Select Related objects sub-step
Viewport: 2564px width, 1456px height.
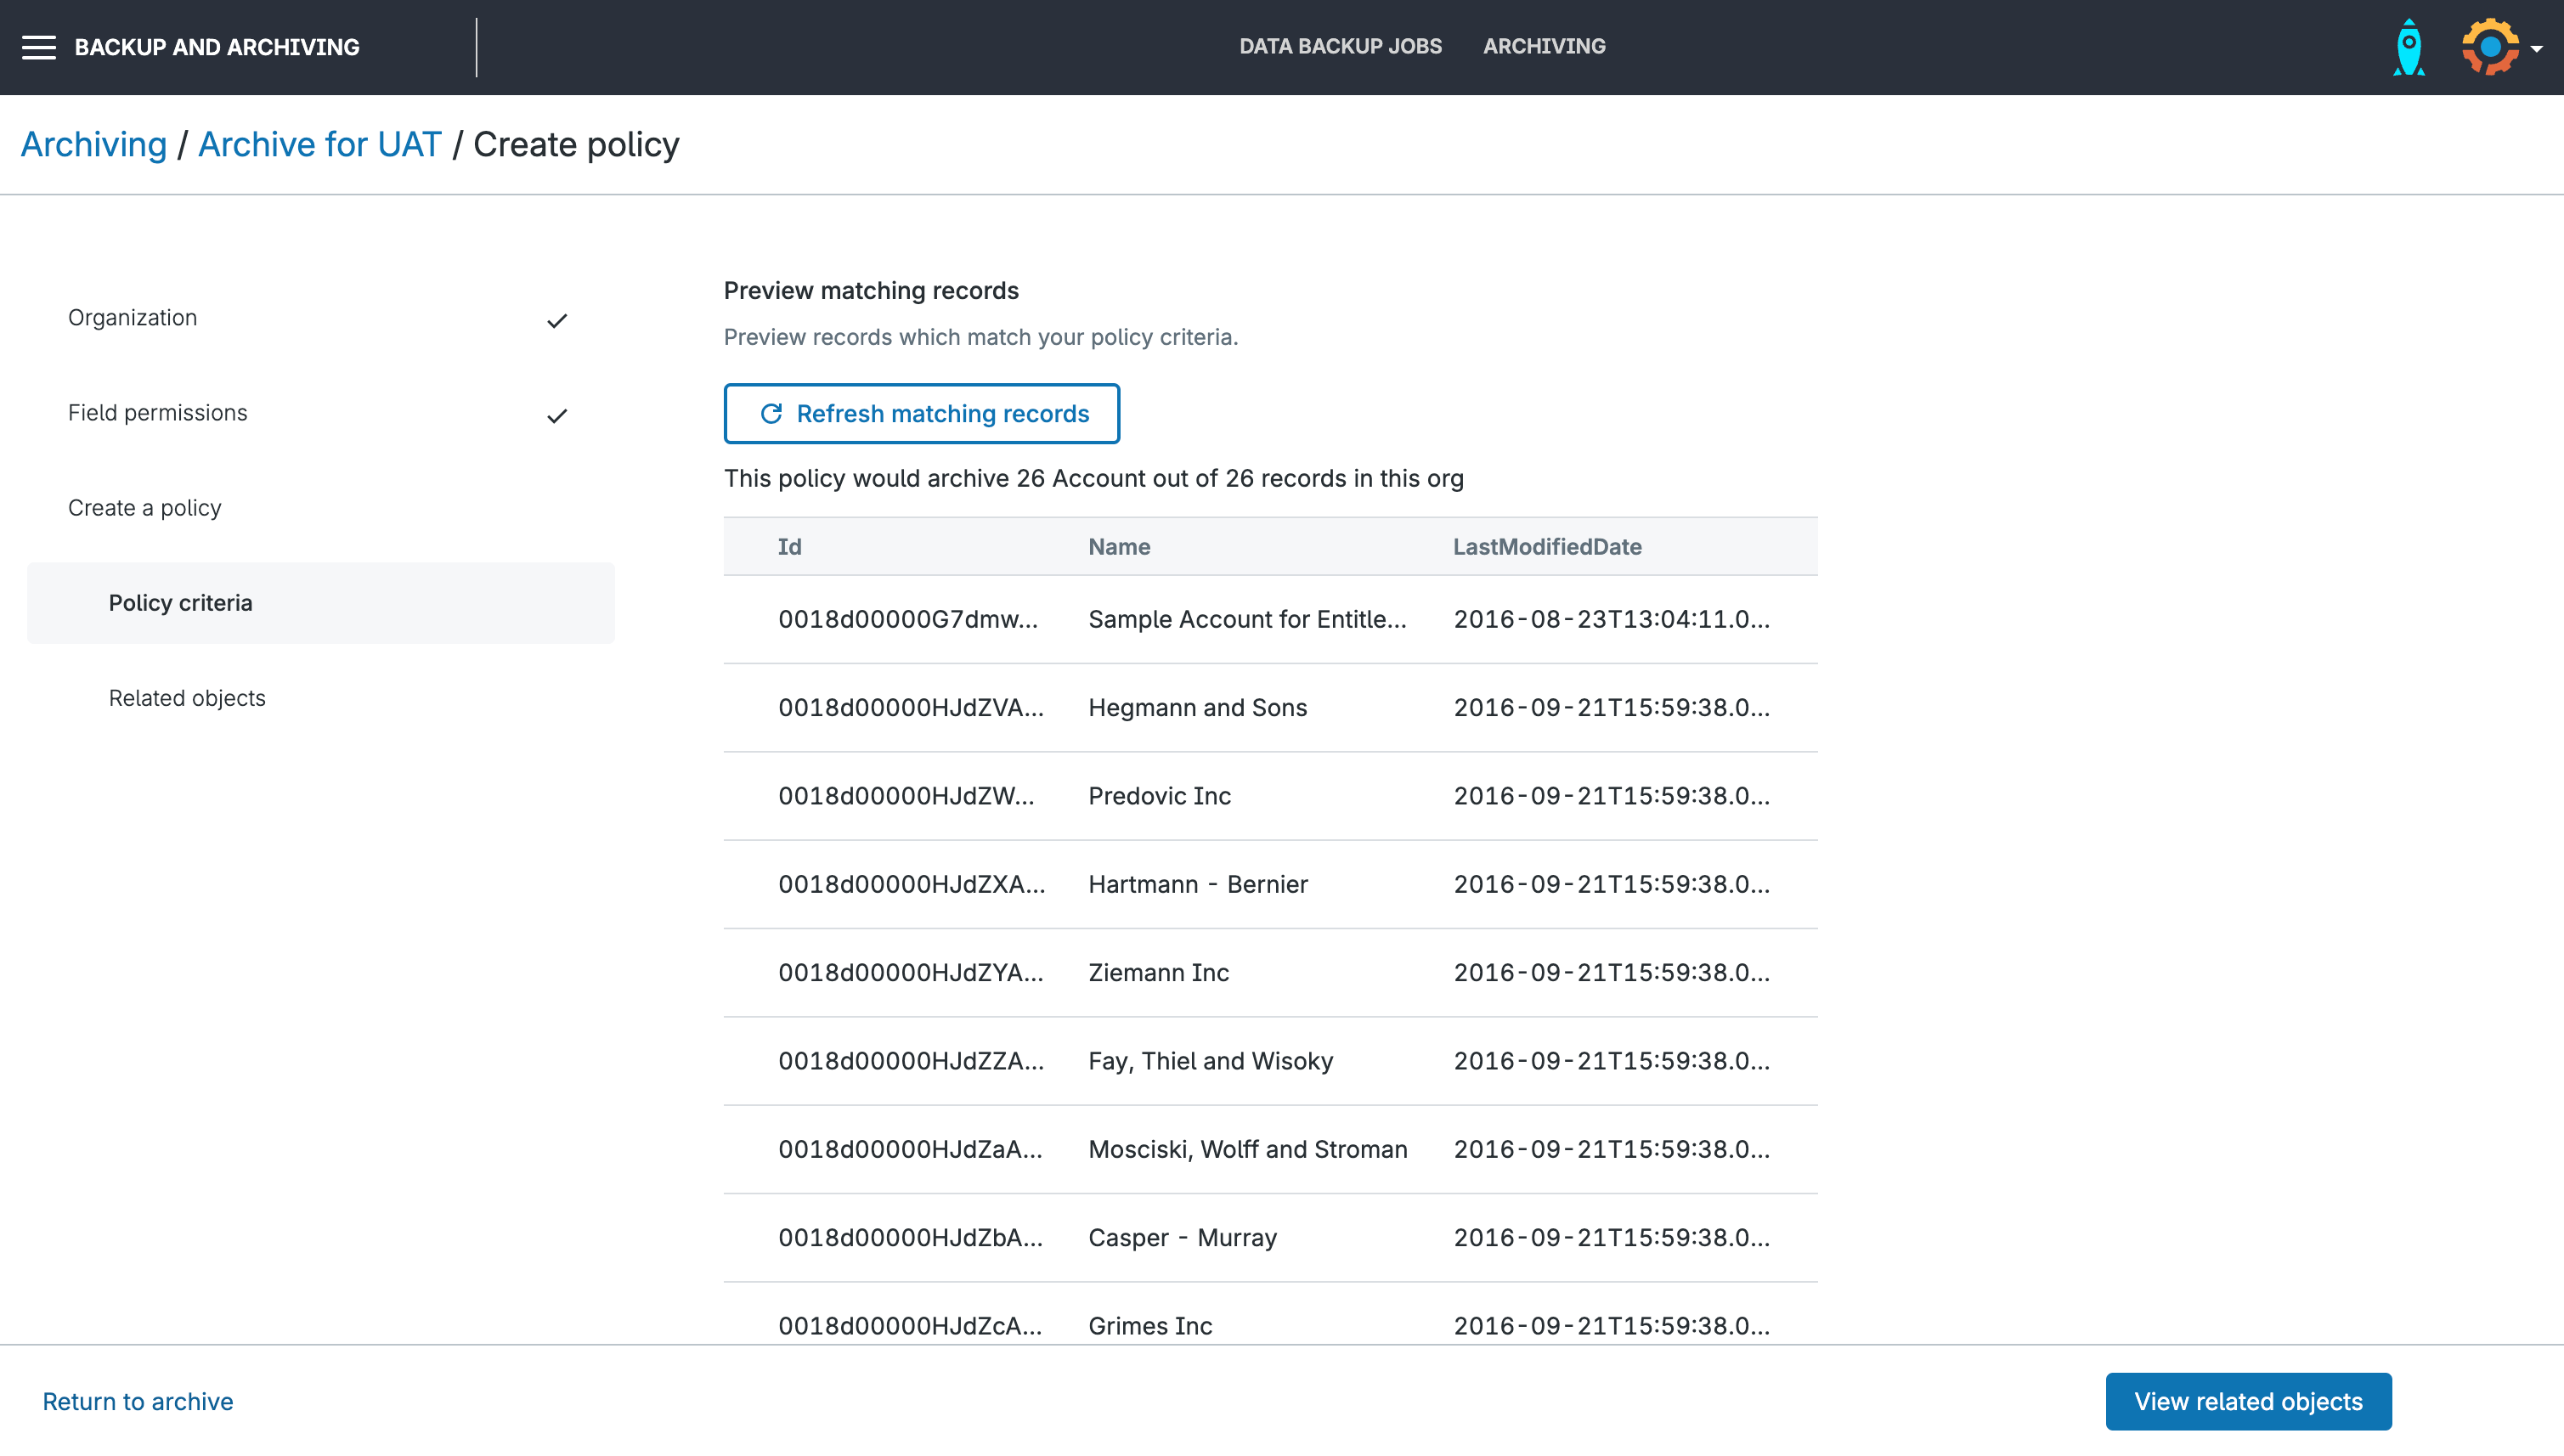[x=187, y=698]
